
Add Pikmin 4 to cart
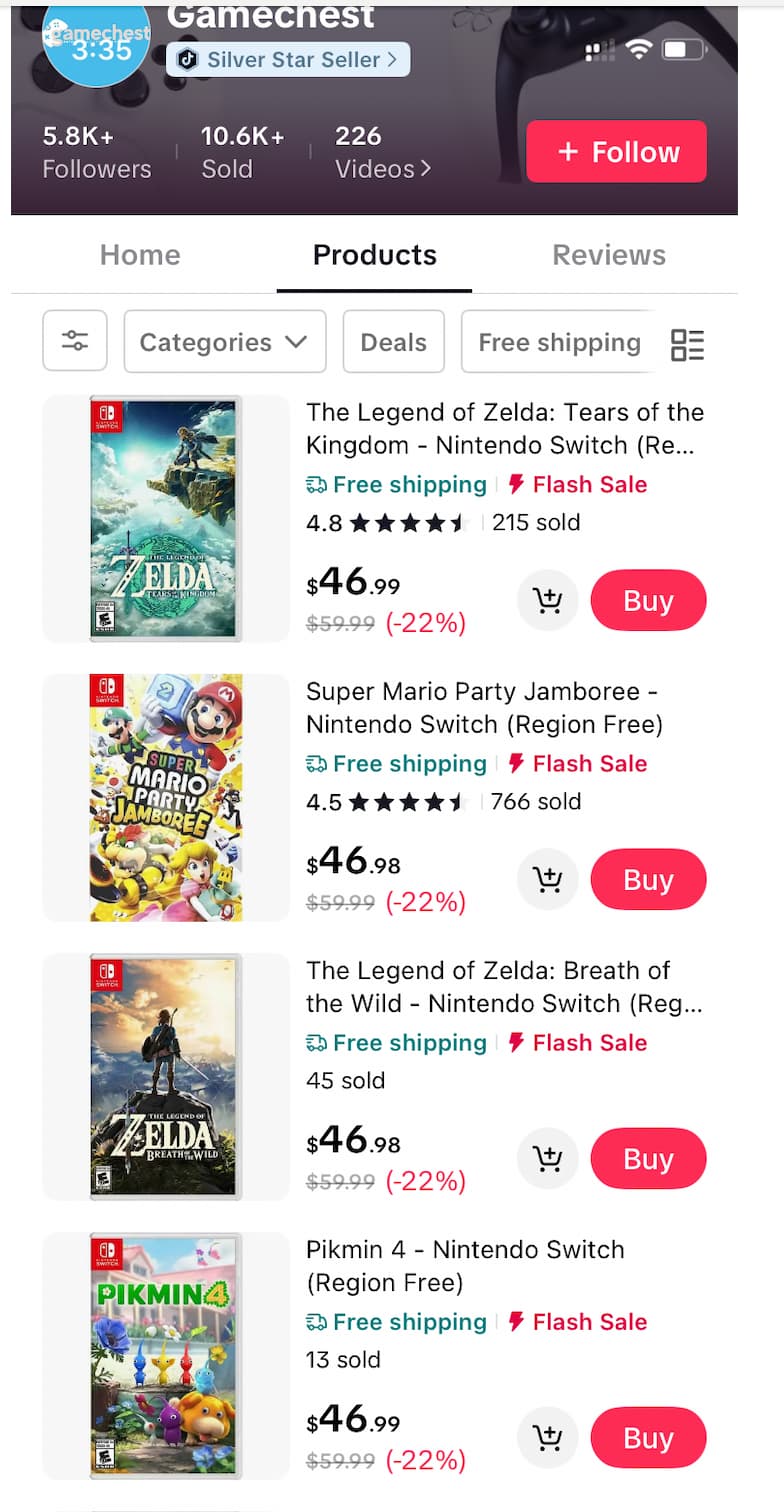[547, 1438]
